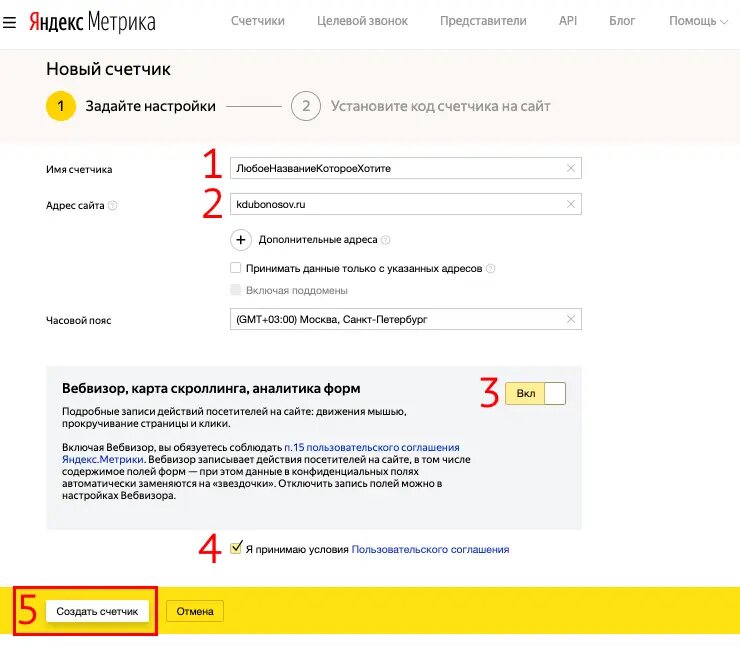The width and height of the screenshot is (740, 646).
Task: Open help hint next to Адрес сайта
Action: (113, 206)
